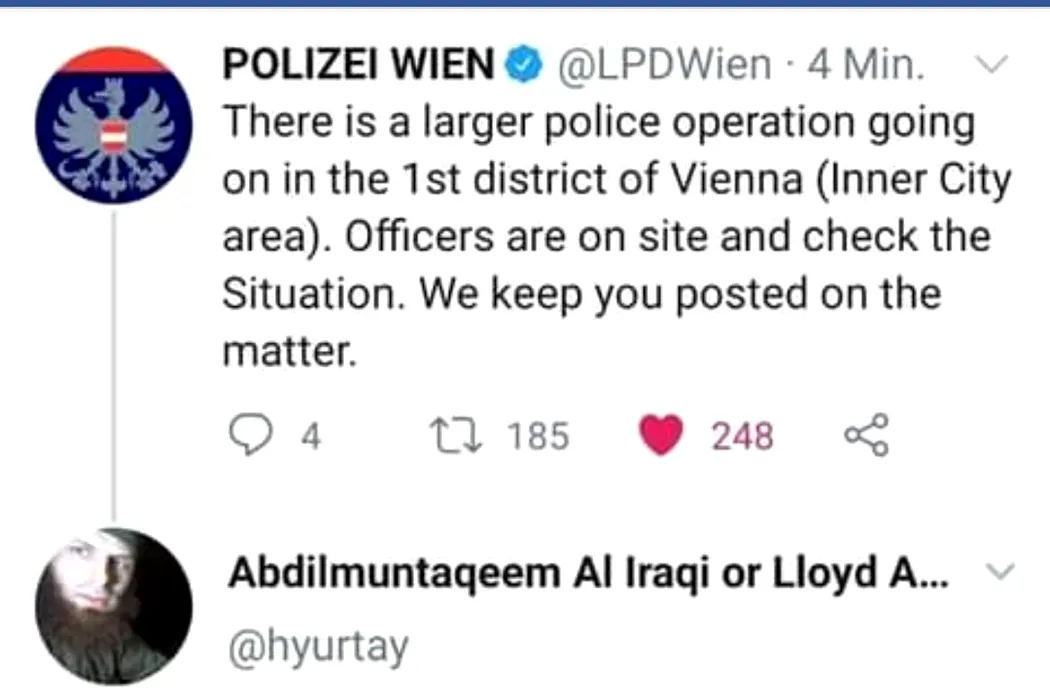Click the reply speech bubble icon
This screenshot has height=700, width=1050.
click(250, 435)
